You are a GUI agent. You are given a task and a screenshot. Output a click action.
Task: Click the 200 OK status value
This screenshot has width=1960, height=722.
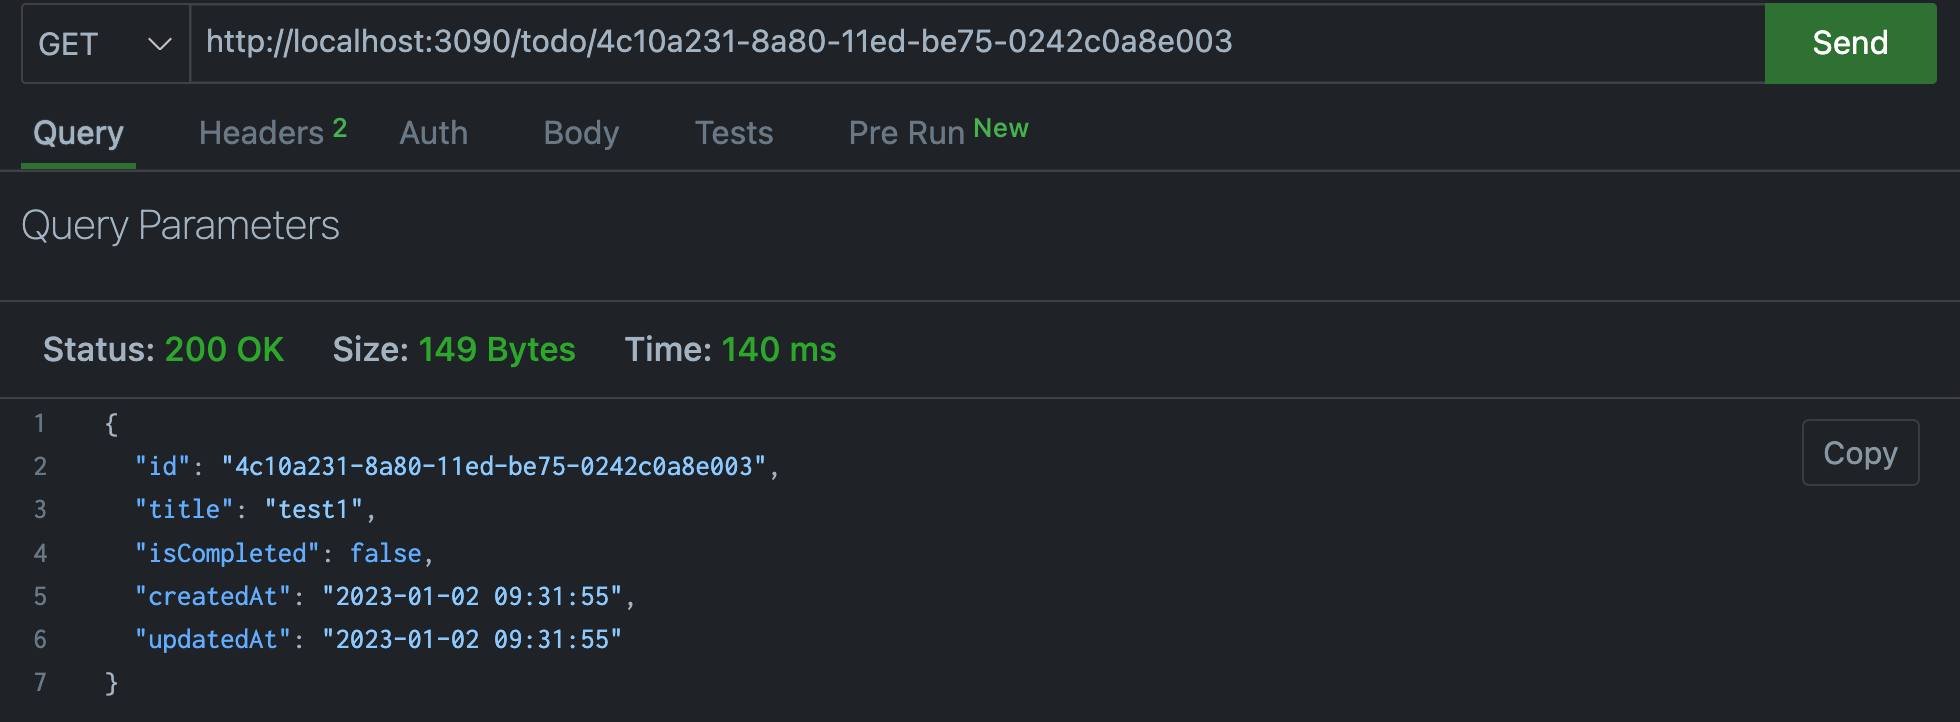pos(224,350)
